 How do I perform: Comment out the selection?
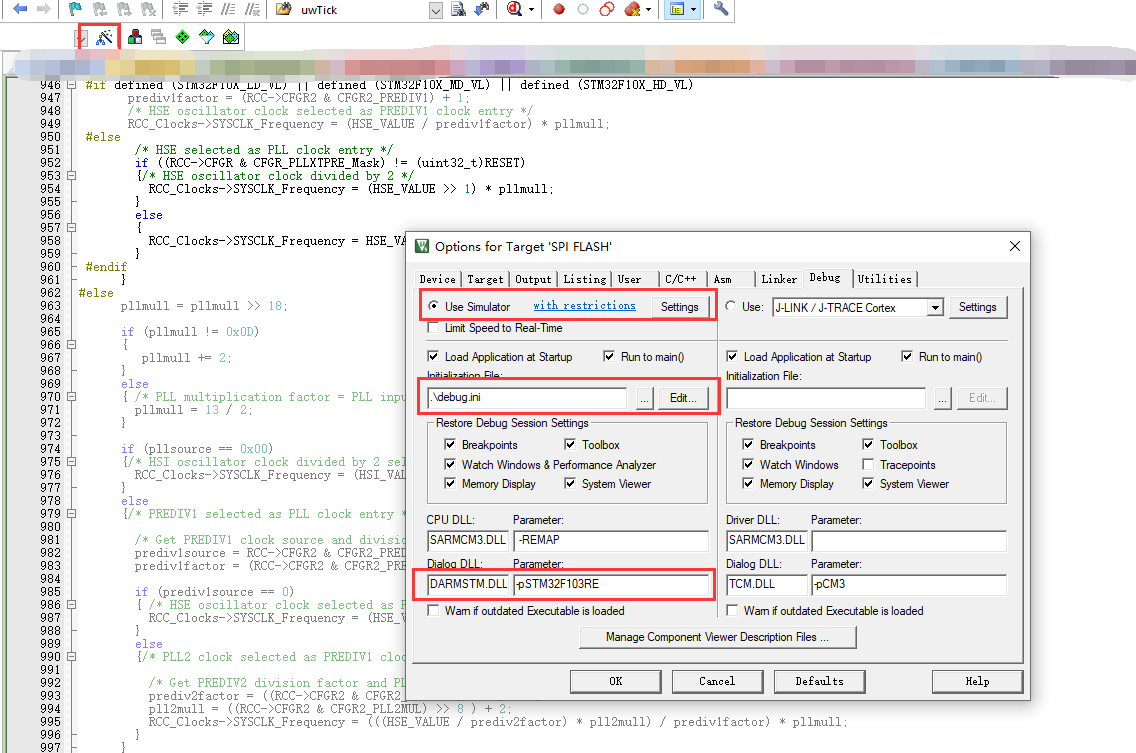tap(228, 9)
